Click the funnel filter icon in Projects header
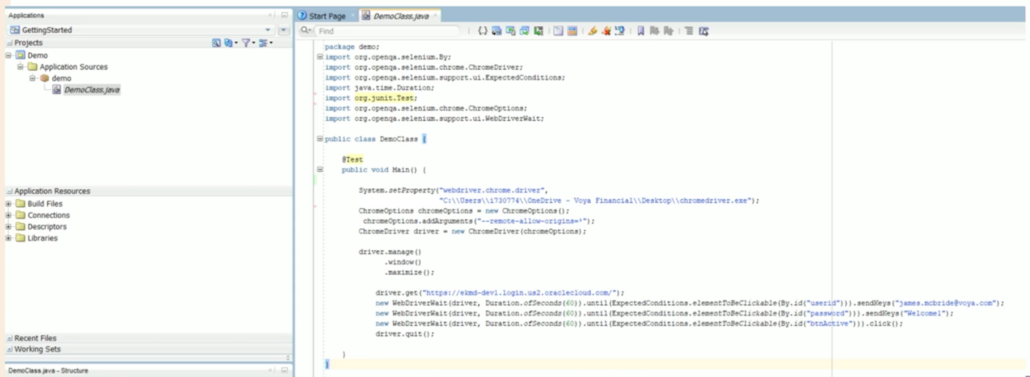The image size is (1030, 377). point(246,43)
